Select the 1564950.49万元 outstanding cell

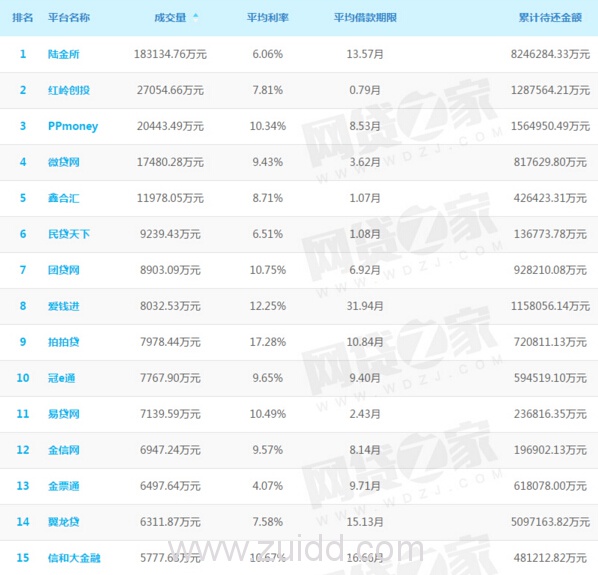point(550,126)
